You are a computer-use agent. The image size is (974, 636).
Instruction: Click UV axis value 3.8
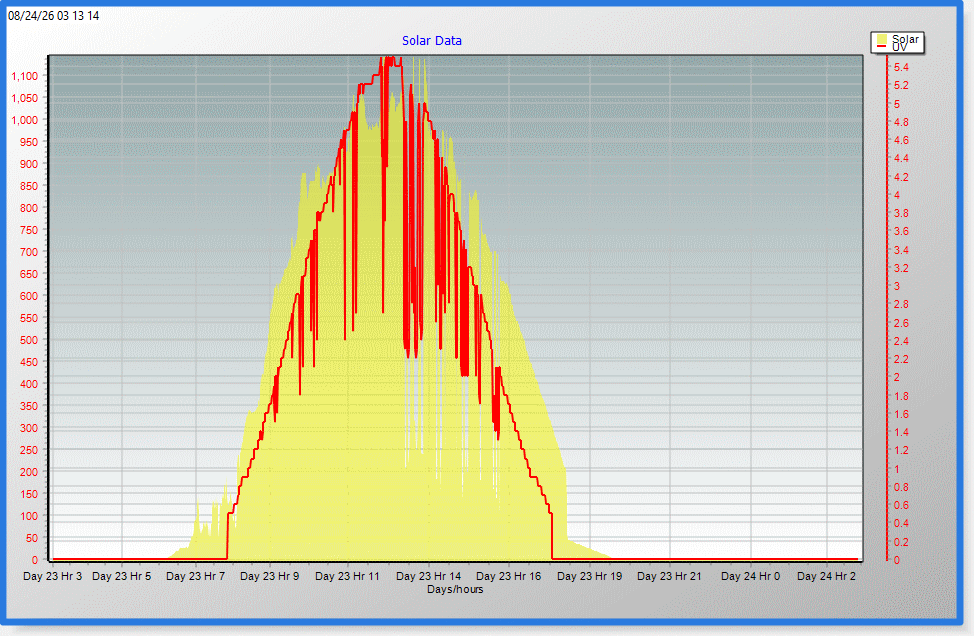click(x=901, y=214)
